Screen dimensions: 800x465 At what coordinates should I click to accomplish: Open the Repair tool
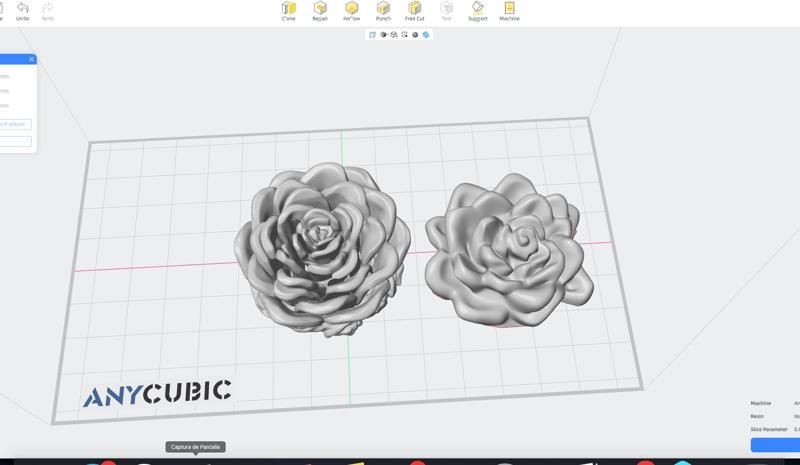320,11
